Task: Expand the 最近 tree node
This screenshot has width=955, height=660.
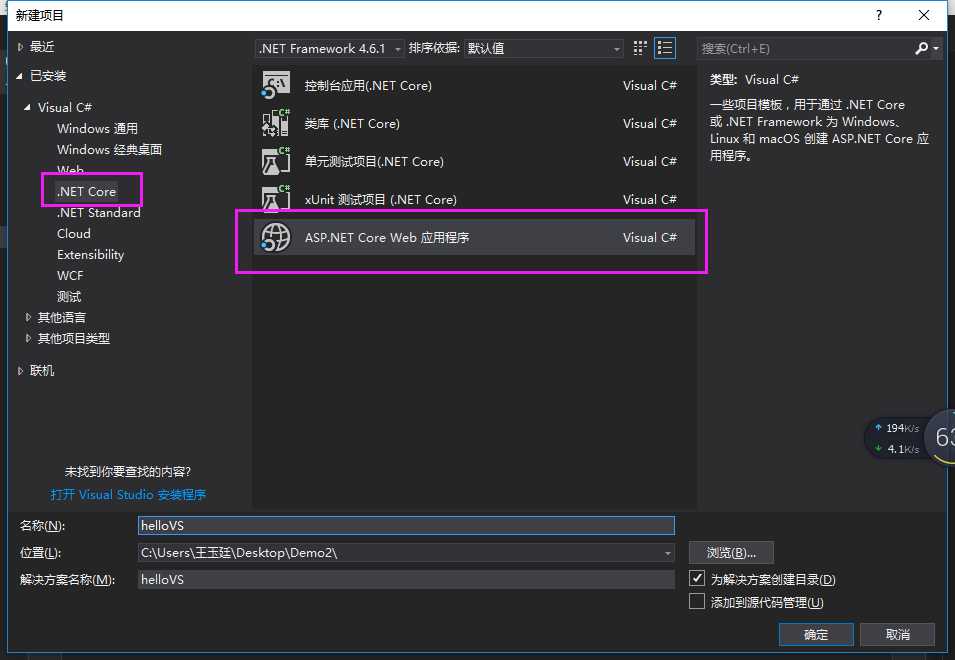Action: [x=20, y=47]
